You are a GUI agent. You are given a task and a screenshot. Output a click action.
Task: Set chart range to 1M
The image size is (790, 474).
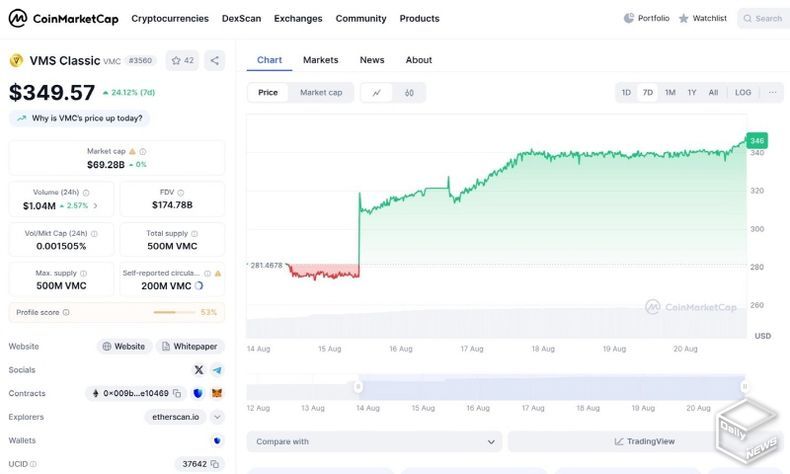[670, 93]
